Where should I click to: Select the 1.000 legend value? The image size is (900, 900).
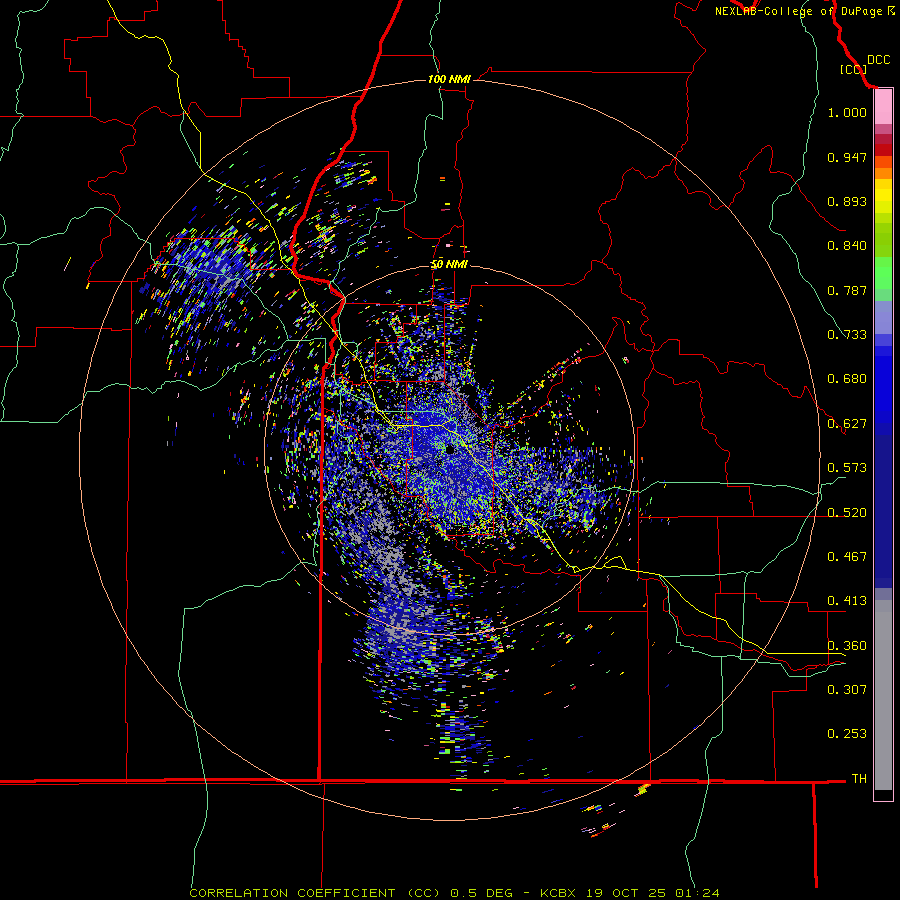point(847,112)
